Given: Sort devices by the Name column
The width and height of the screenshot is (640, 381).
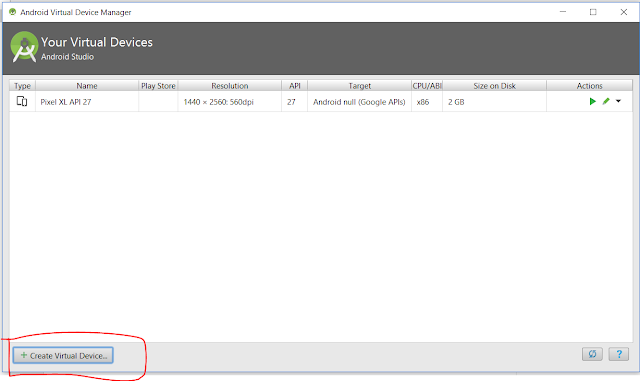Looking at the screenshot, I should 87,86.
